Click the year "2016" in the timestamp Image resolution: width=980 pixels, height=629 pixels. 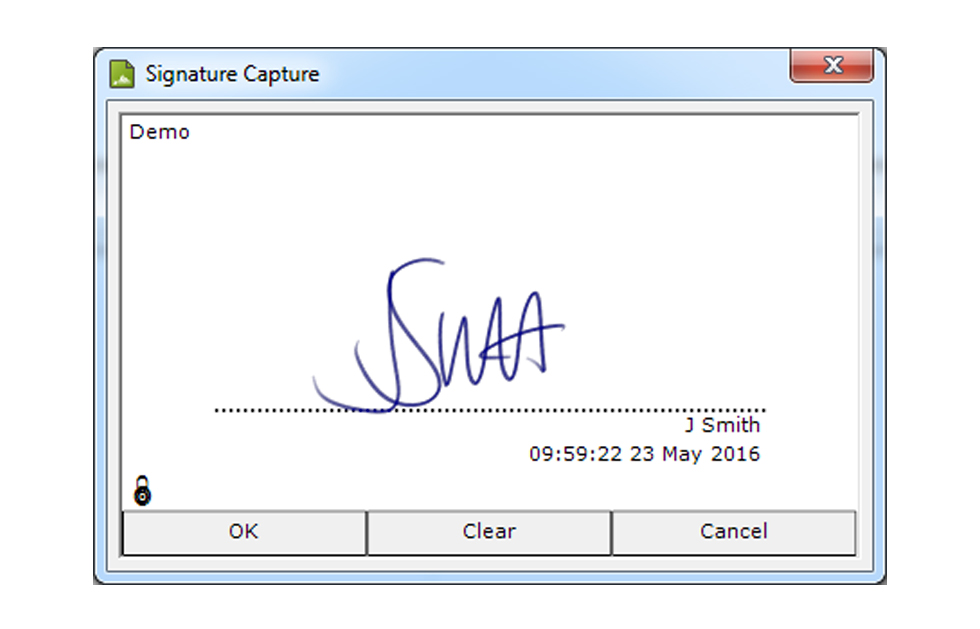coord(736,454)
